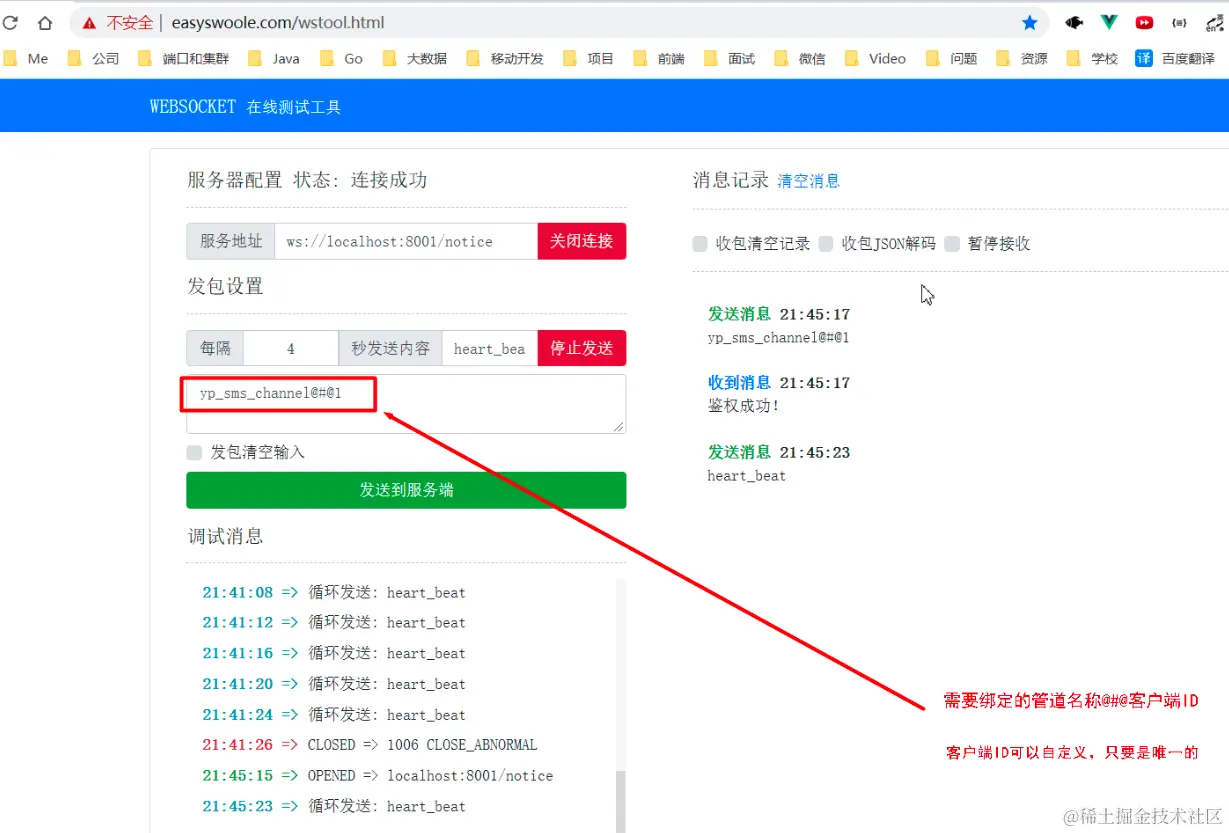Click the 消息记录 heading
1229x833 pixels.
[731, 180]
